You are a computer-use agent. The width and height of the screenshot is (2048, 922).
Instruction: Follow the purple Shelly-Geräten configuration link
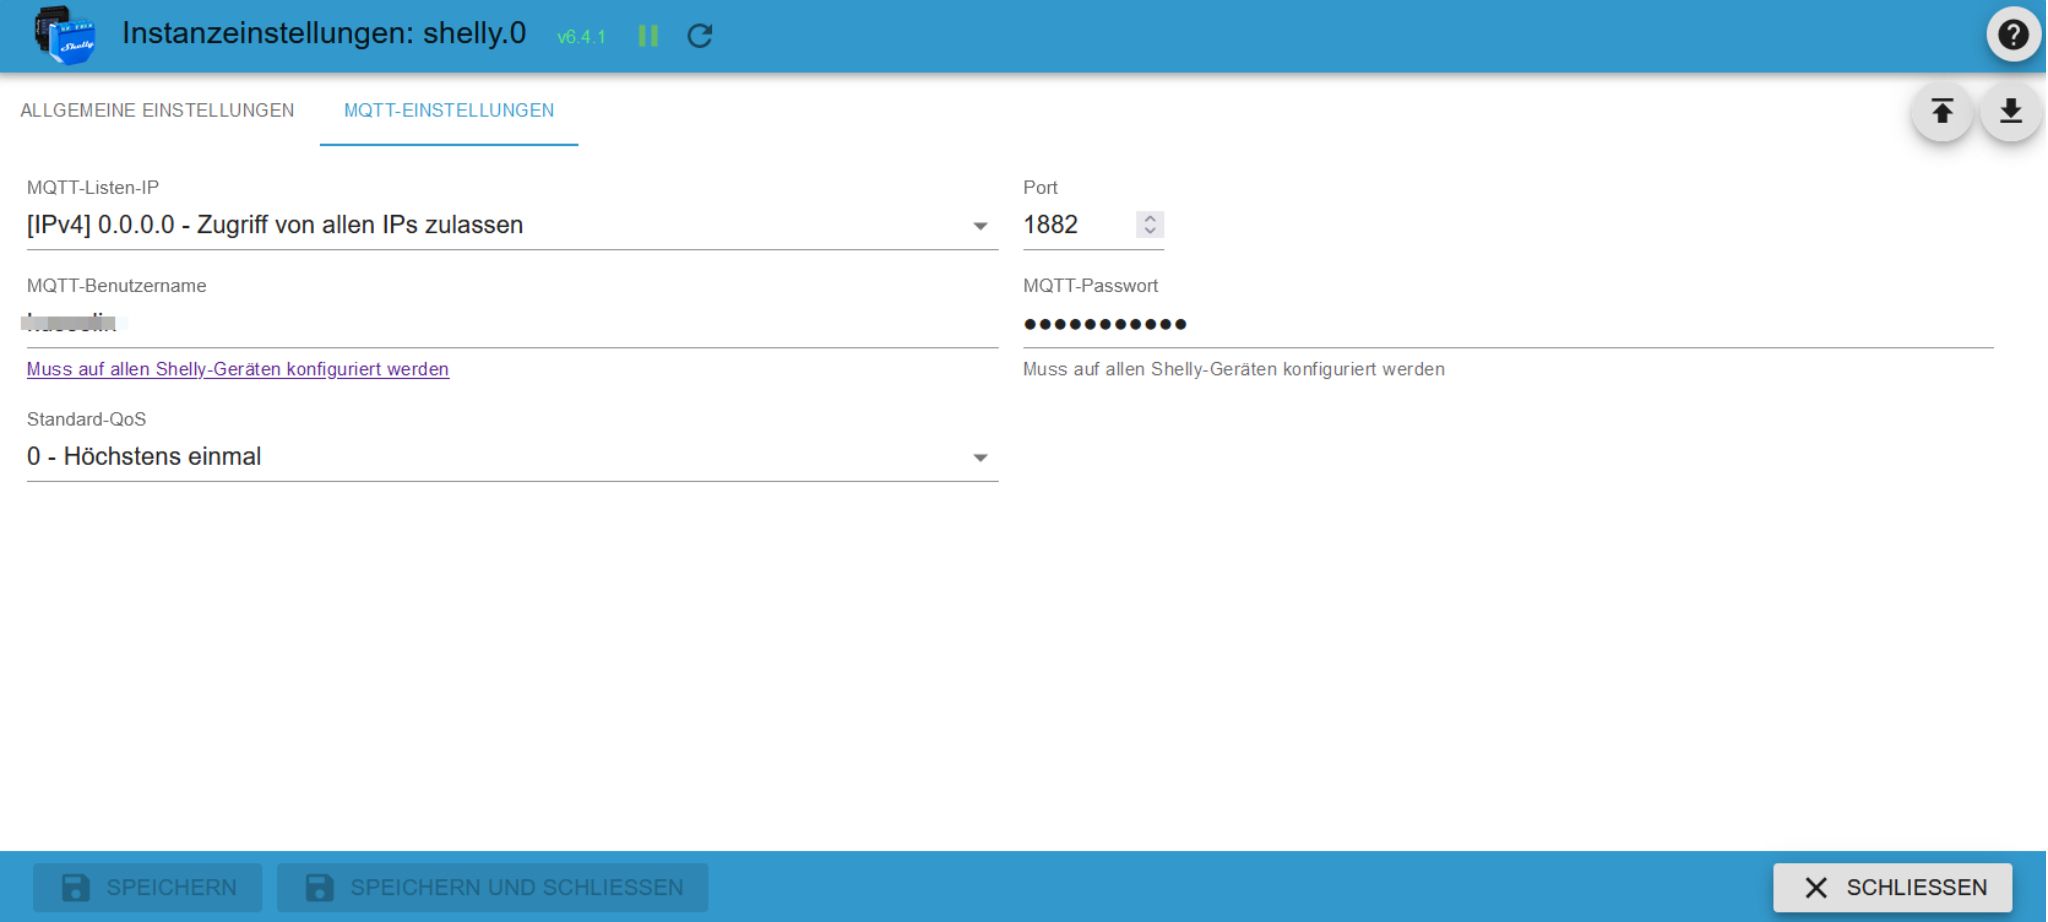point(238,369)
